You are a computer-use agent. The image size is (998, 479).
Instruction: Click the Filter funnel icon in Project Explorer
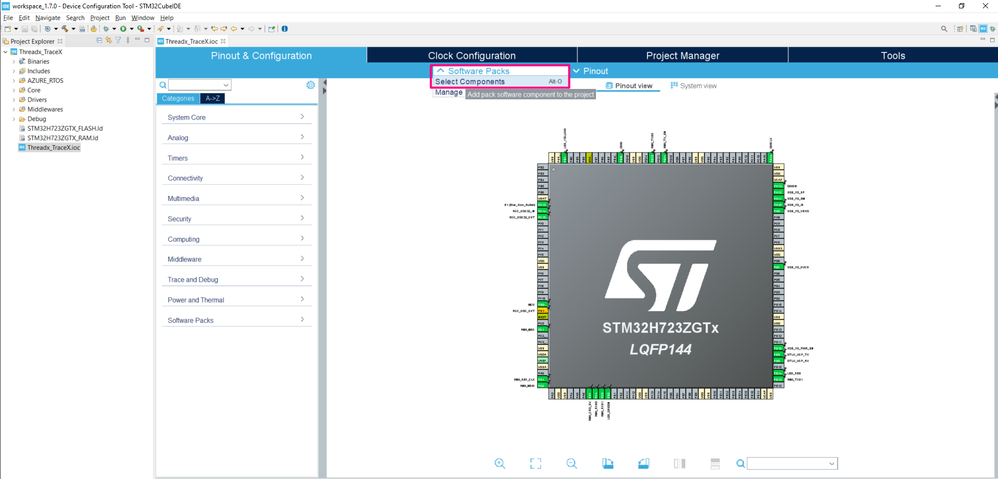[x=118, y=41]
